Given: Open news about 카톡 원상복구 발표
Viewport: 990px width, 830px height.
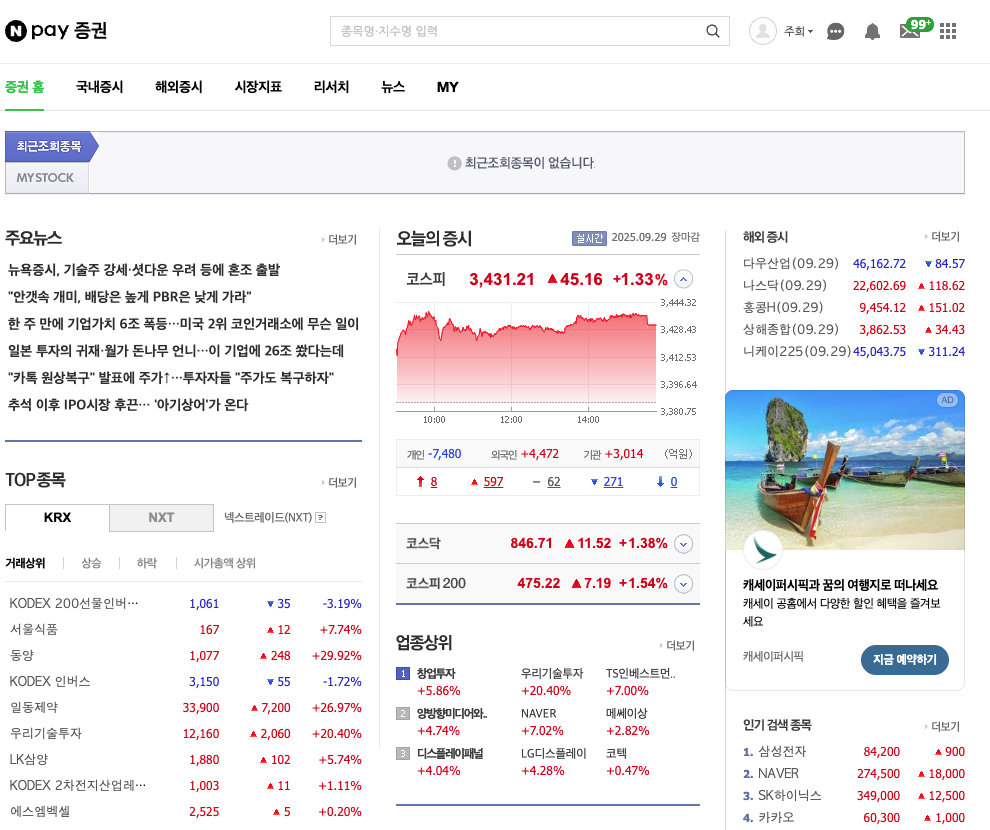Looking at the screenshot, I should point(170,377).
